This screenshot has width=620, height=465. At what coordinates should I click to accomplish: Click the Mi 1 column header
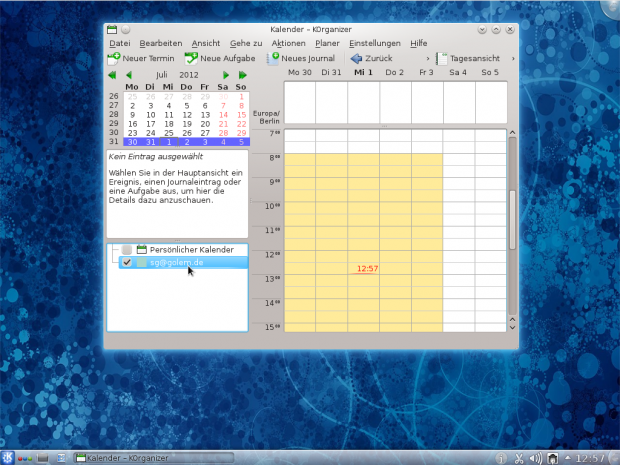tap(363, 72)
